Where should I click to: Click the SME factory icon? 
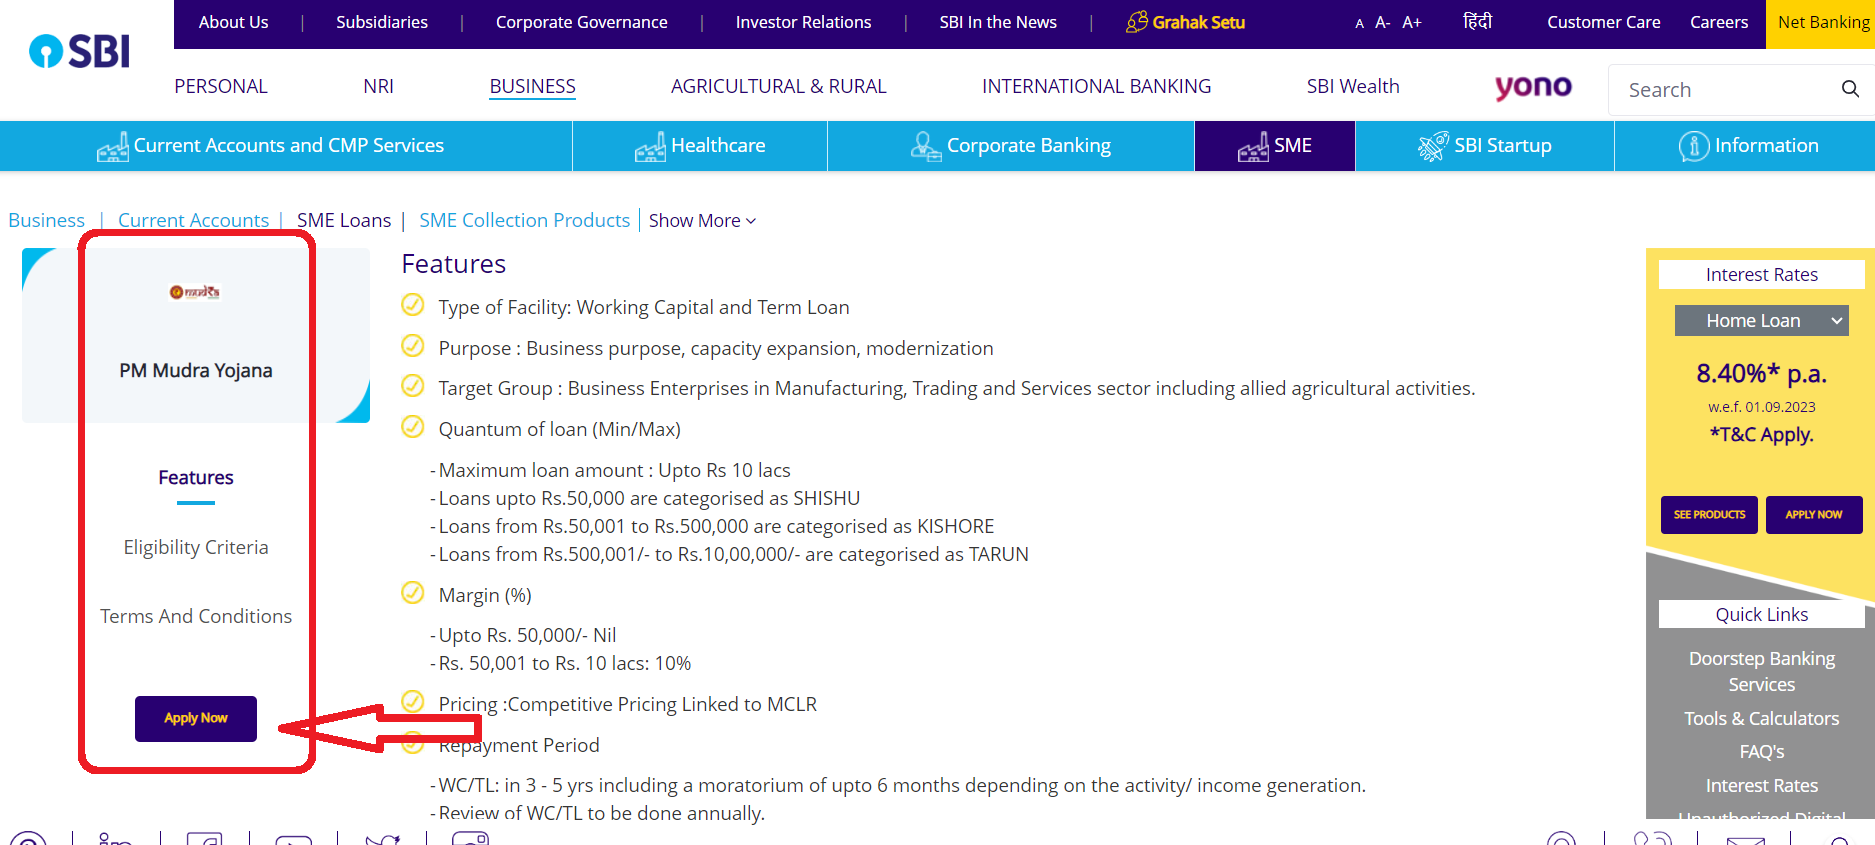tap(1253, 147)
